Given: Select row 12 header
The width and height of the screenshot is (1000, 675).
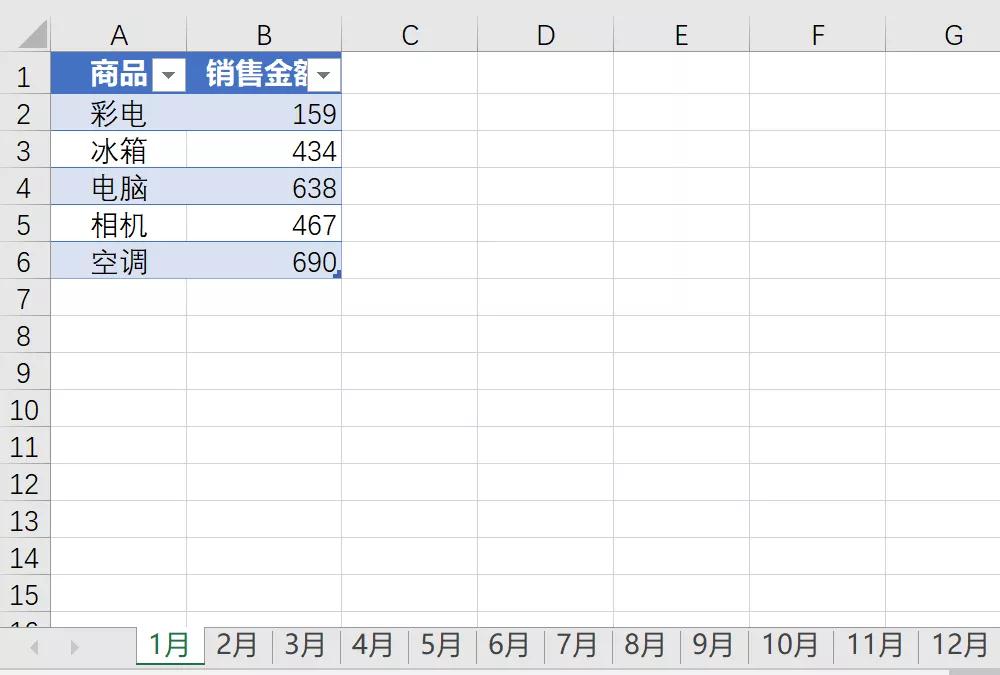Looking at the screenshot, I should click(24, 484).
